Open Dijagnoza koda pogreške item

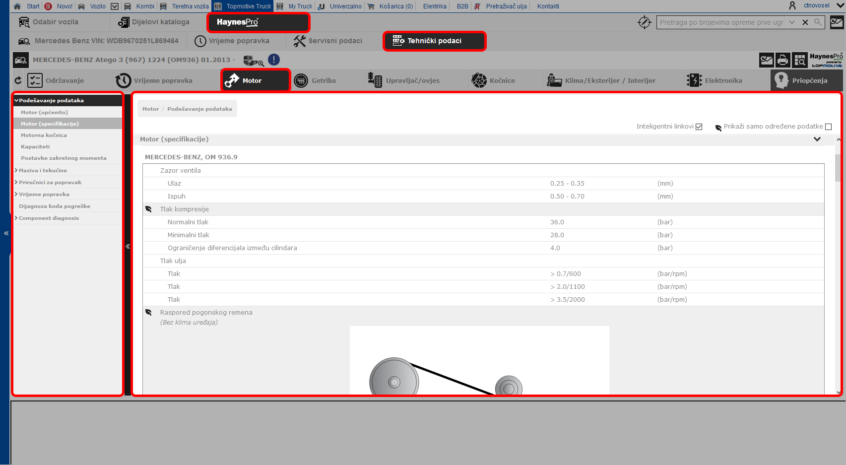coord(54,206)
